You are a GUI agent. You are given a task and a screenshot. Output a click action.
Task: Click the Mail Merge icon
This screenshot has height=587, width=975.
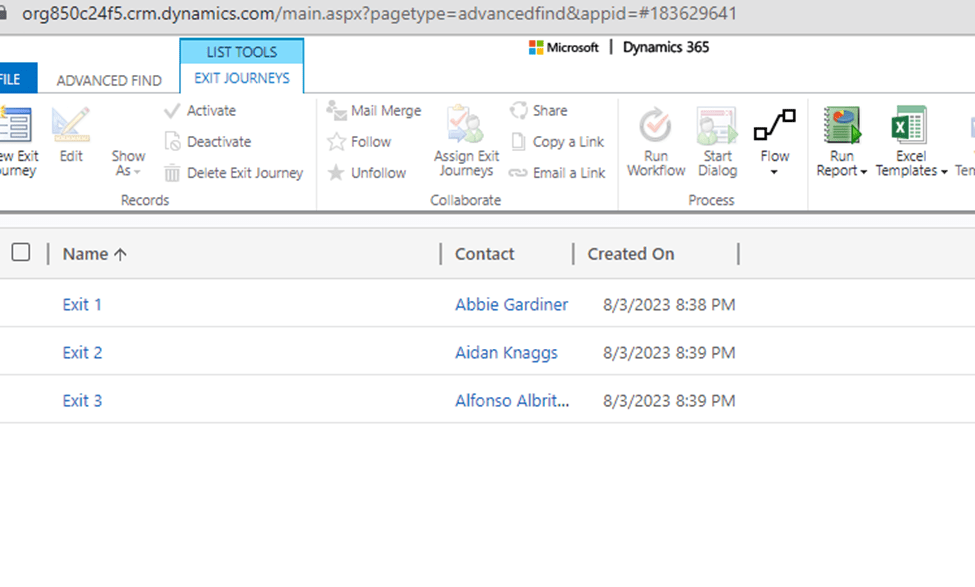click(x=337, y=111)
